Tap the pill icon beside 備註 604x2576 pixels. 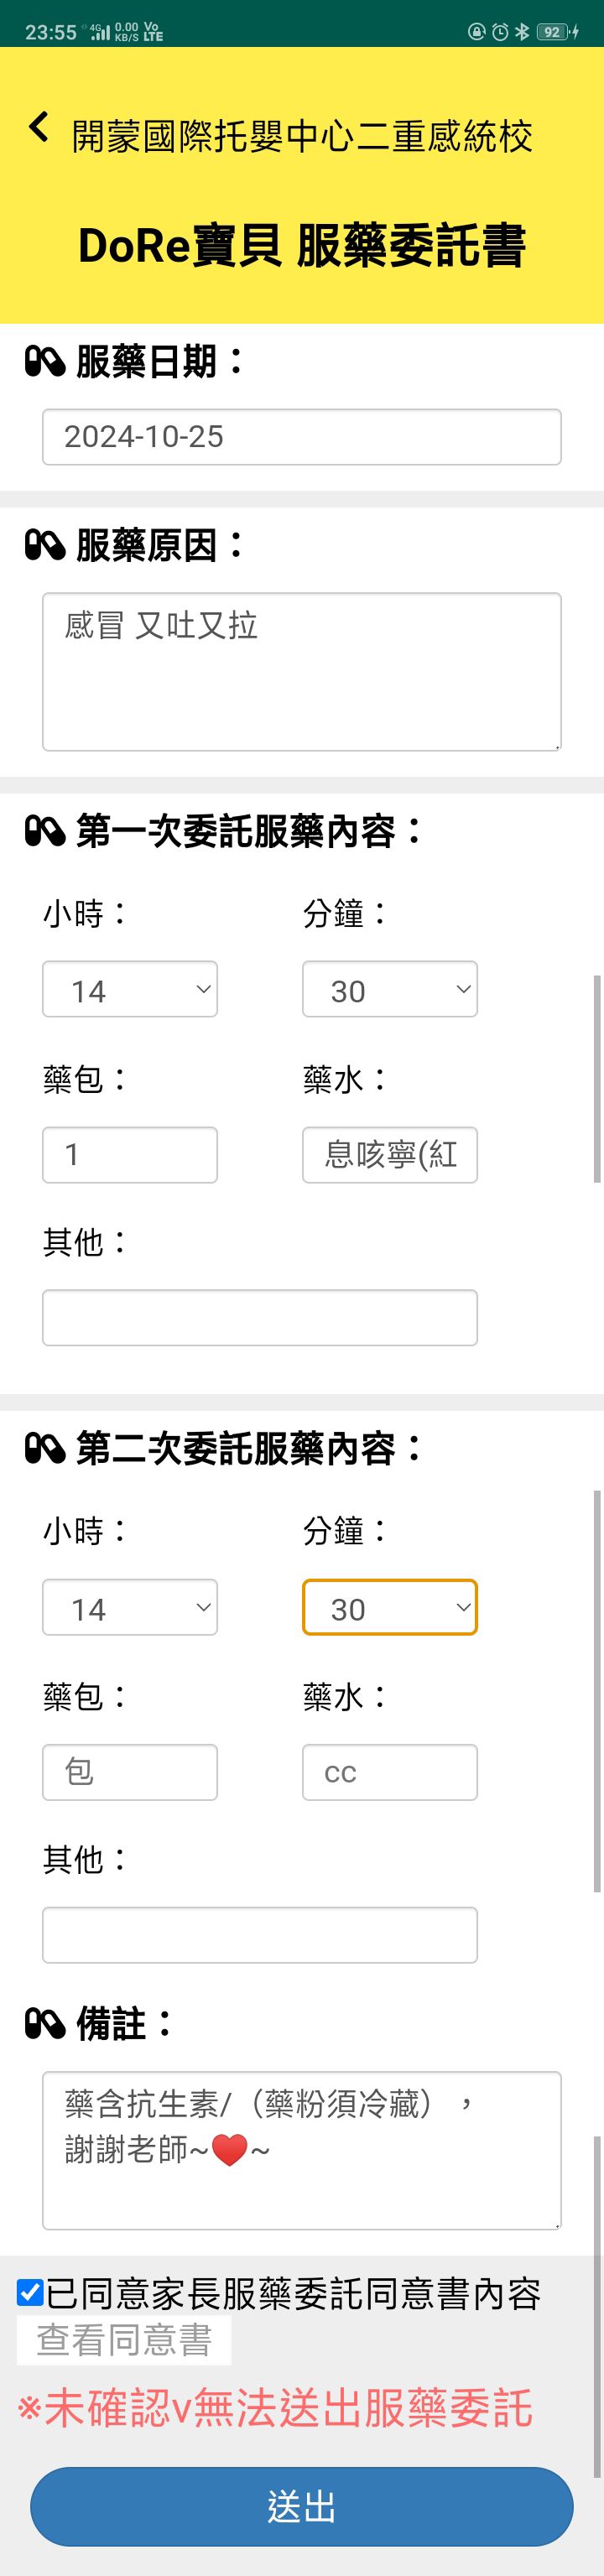click(x=45, y=2024)
